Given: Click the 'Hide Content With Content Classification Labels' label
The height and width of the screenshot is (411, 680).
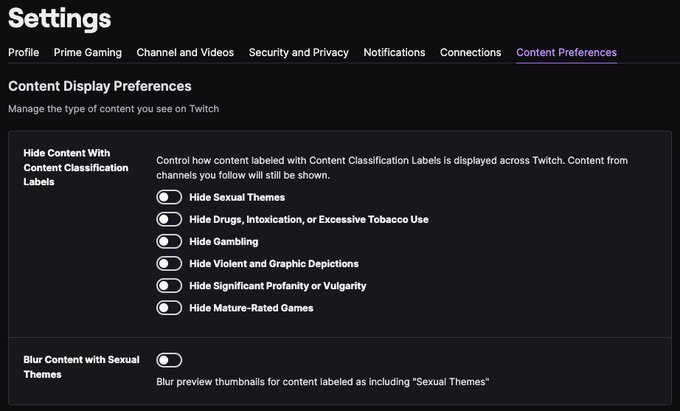Looking at the screenshot, I should click(76, 167).
